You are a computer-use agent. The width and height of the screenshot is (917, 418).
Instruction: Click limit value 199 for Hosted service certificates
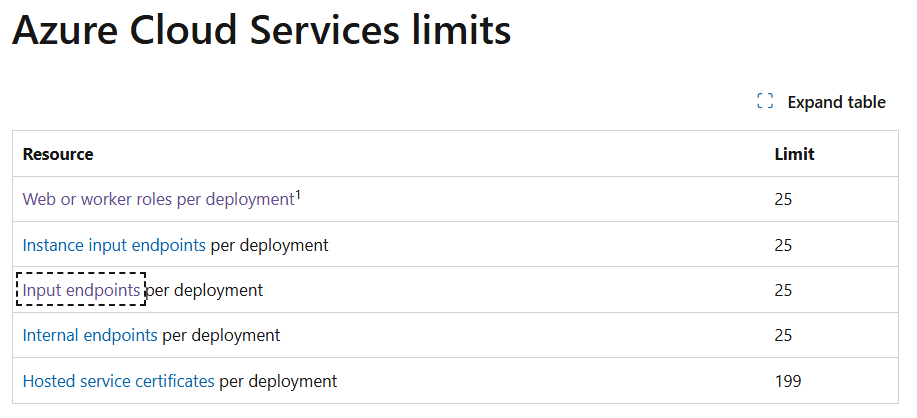click(x=788, y=381)
